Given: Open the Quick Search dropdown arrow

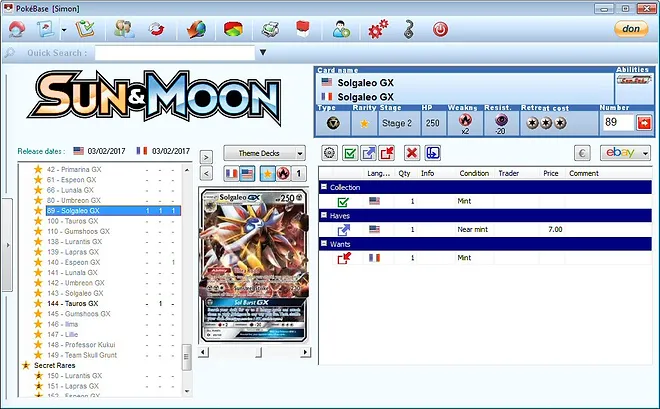Looking at the screenshot, I should tap(263, 53).
